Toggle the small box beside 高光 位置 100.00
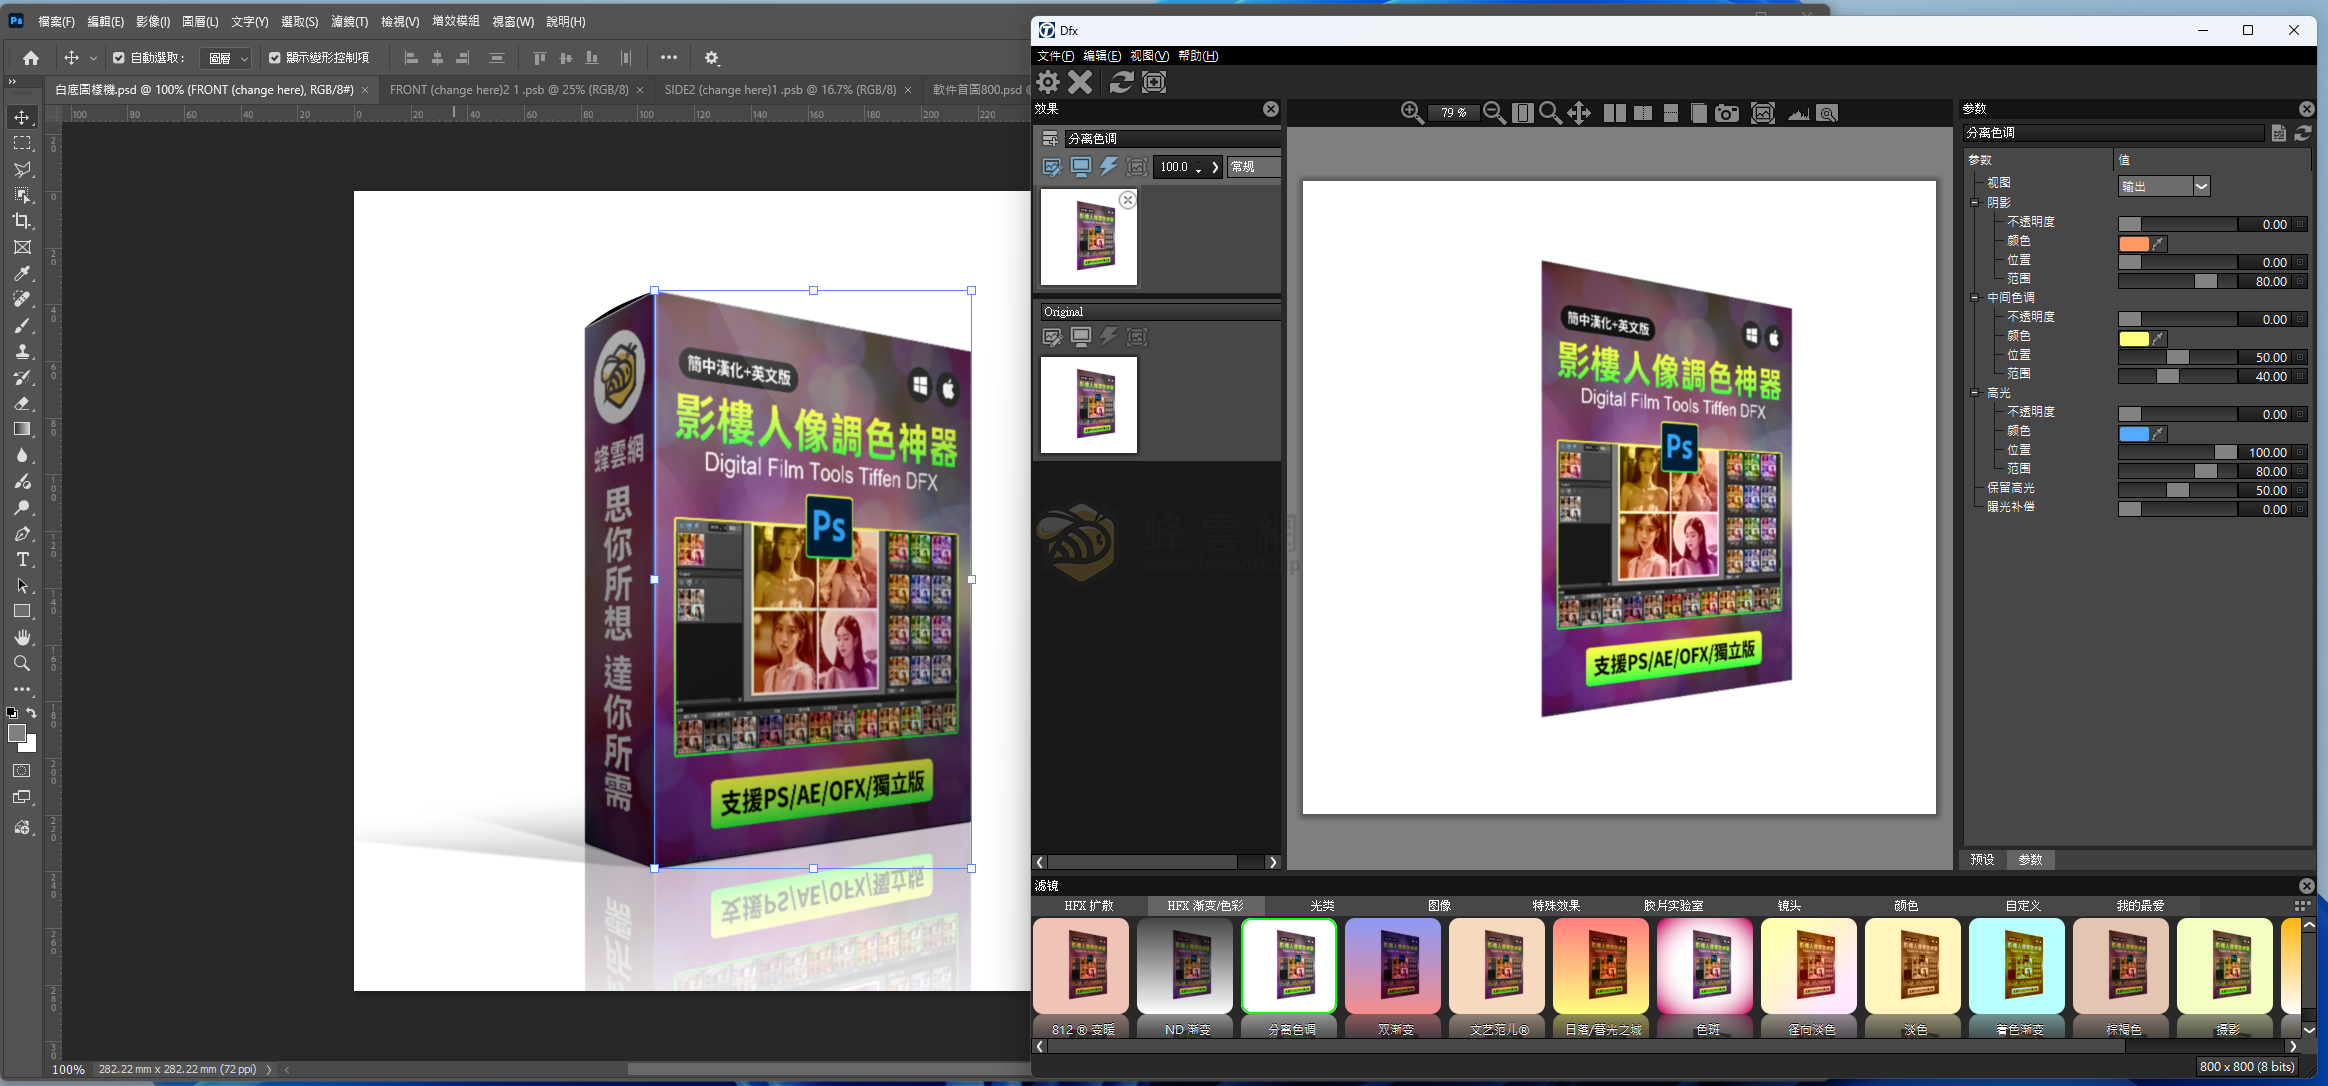 [x=2300, y=452]
